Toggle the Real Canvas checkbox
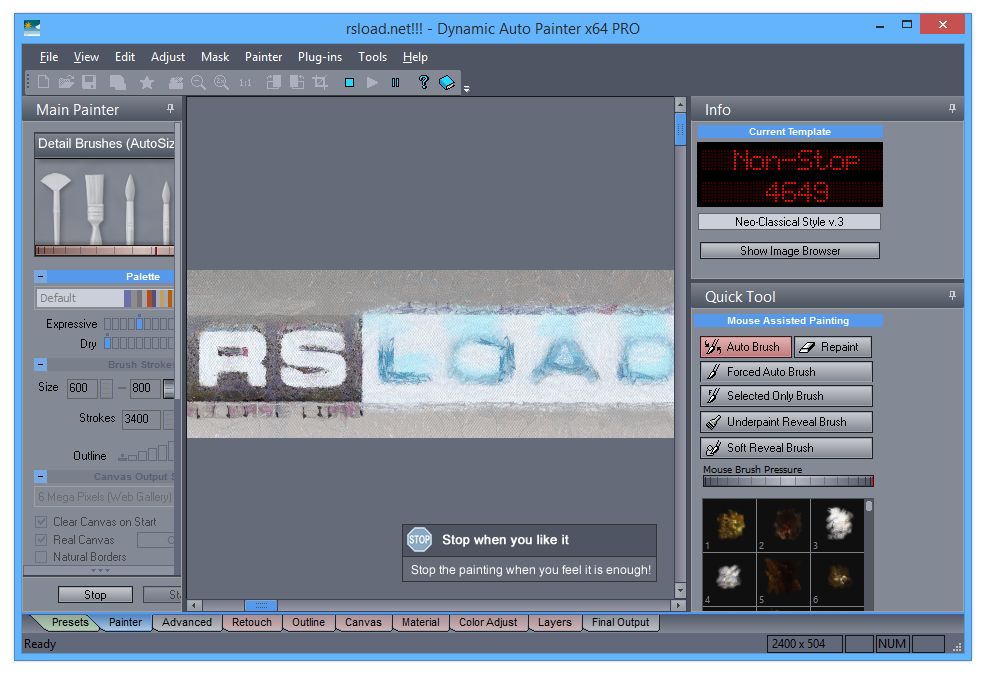 coord(42,540)
